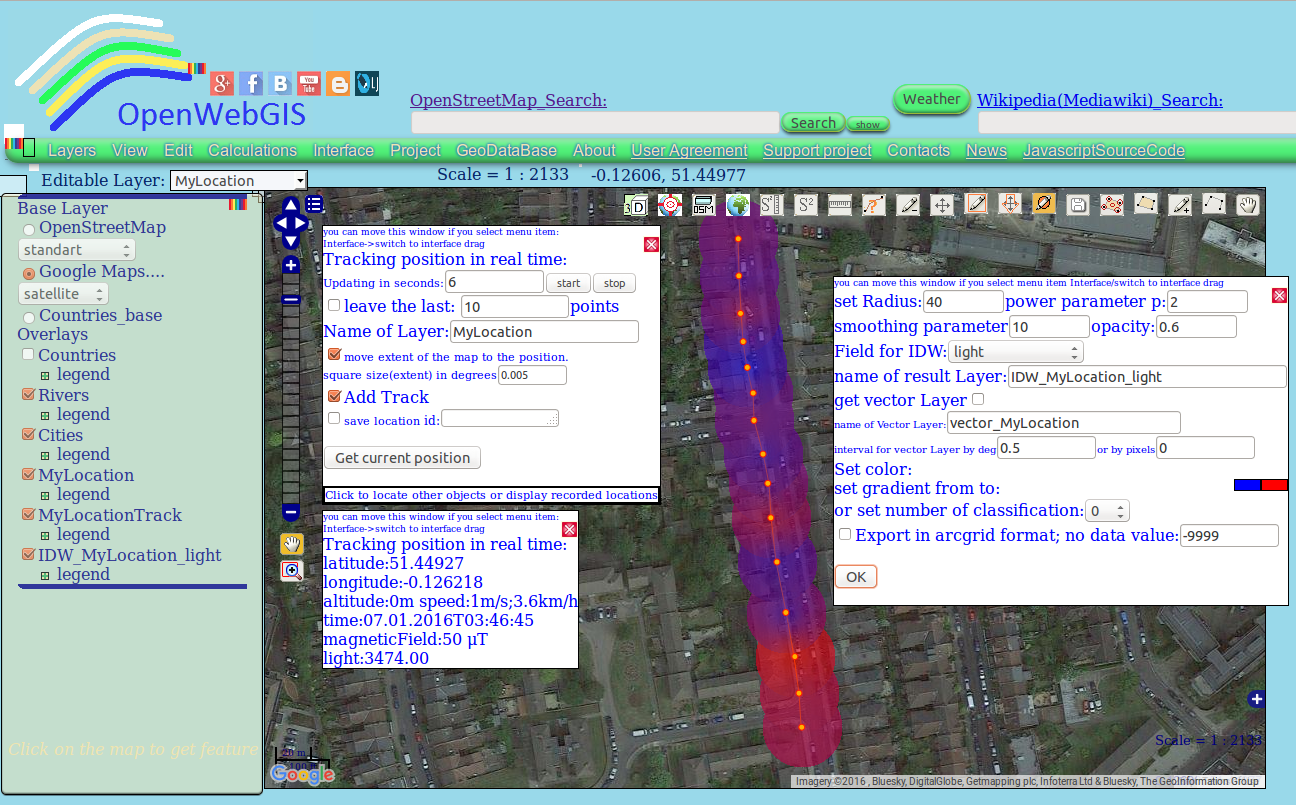This screenshot has width=1296, height=805.
Task: Open the Google Maps 'satellite' dropdown
Action: [64, 294]
